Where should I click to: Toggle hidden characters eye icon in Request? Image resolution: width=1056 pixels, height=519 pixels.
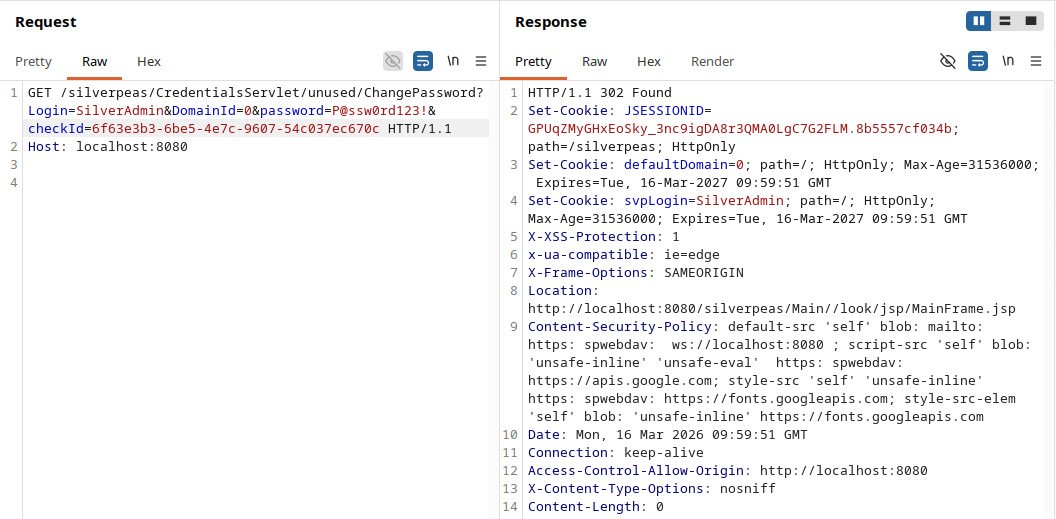click(x=393, y=61)
